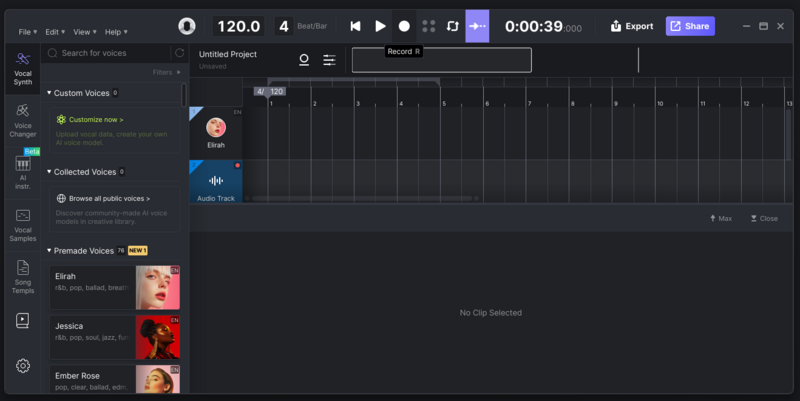800x401 pixels.
Task: Collapse the Custom Voices section
Action: tap(49, 93)
